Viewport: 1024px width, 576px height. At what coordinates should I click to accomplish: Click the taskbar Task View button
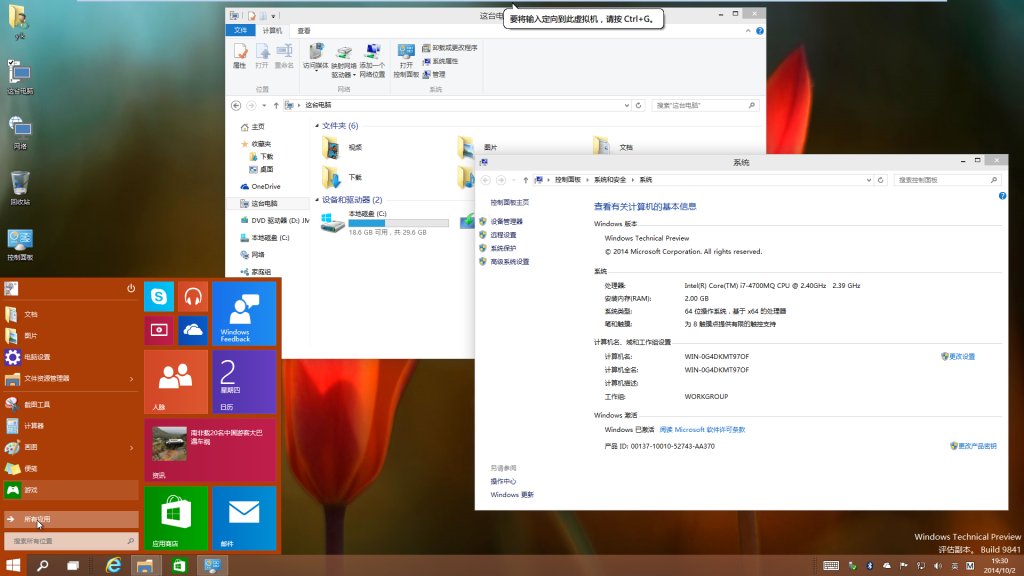[x=72, y=566]
